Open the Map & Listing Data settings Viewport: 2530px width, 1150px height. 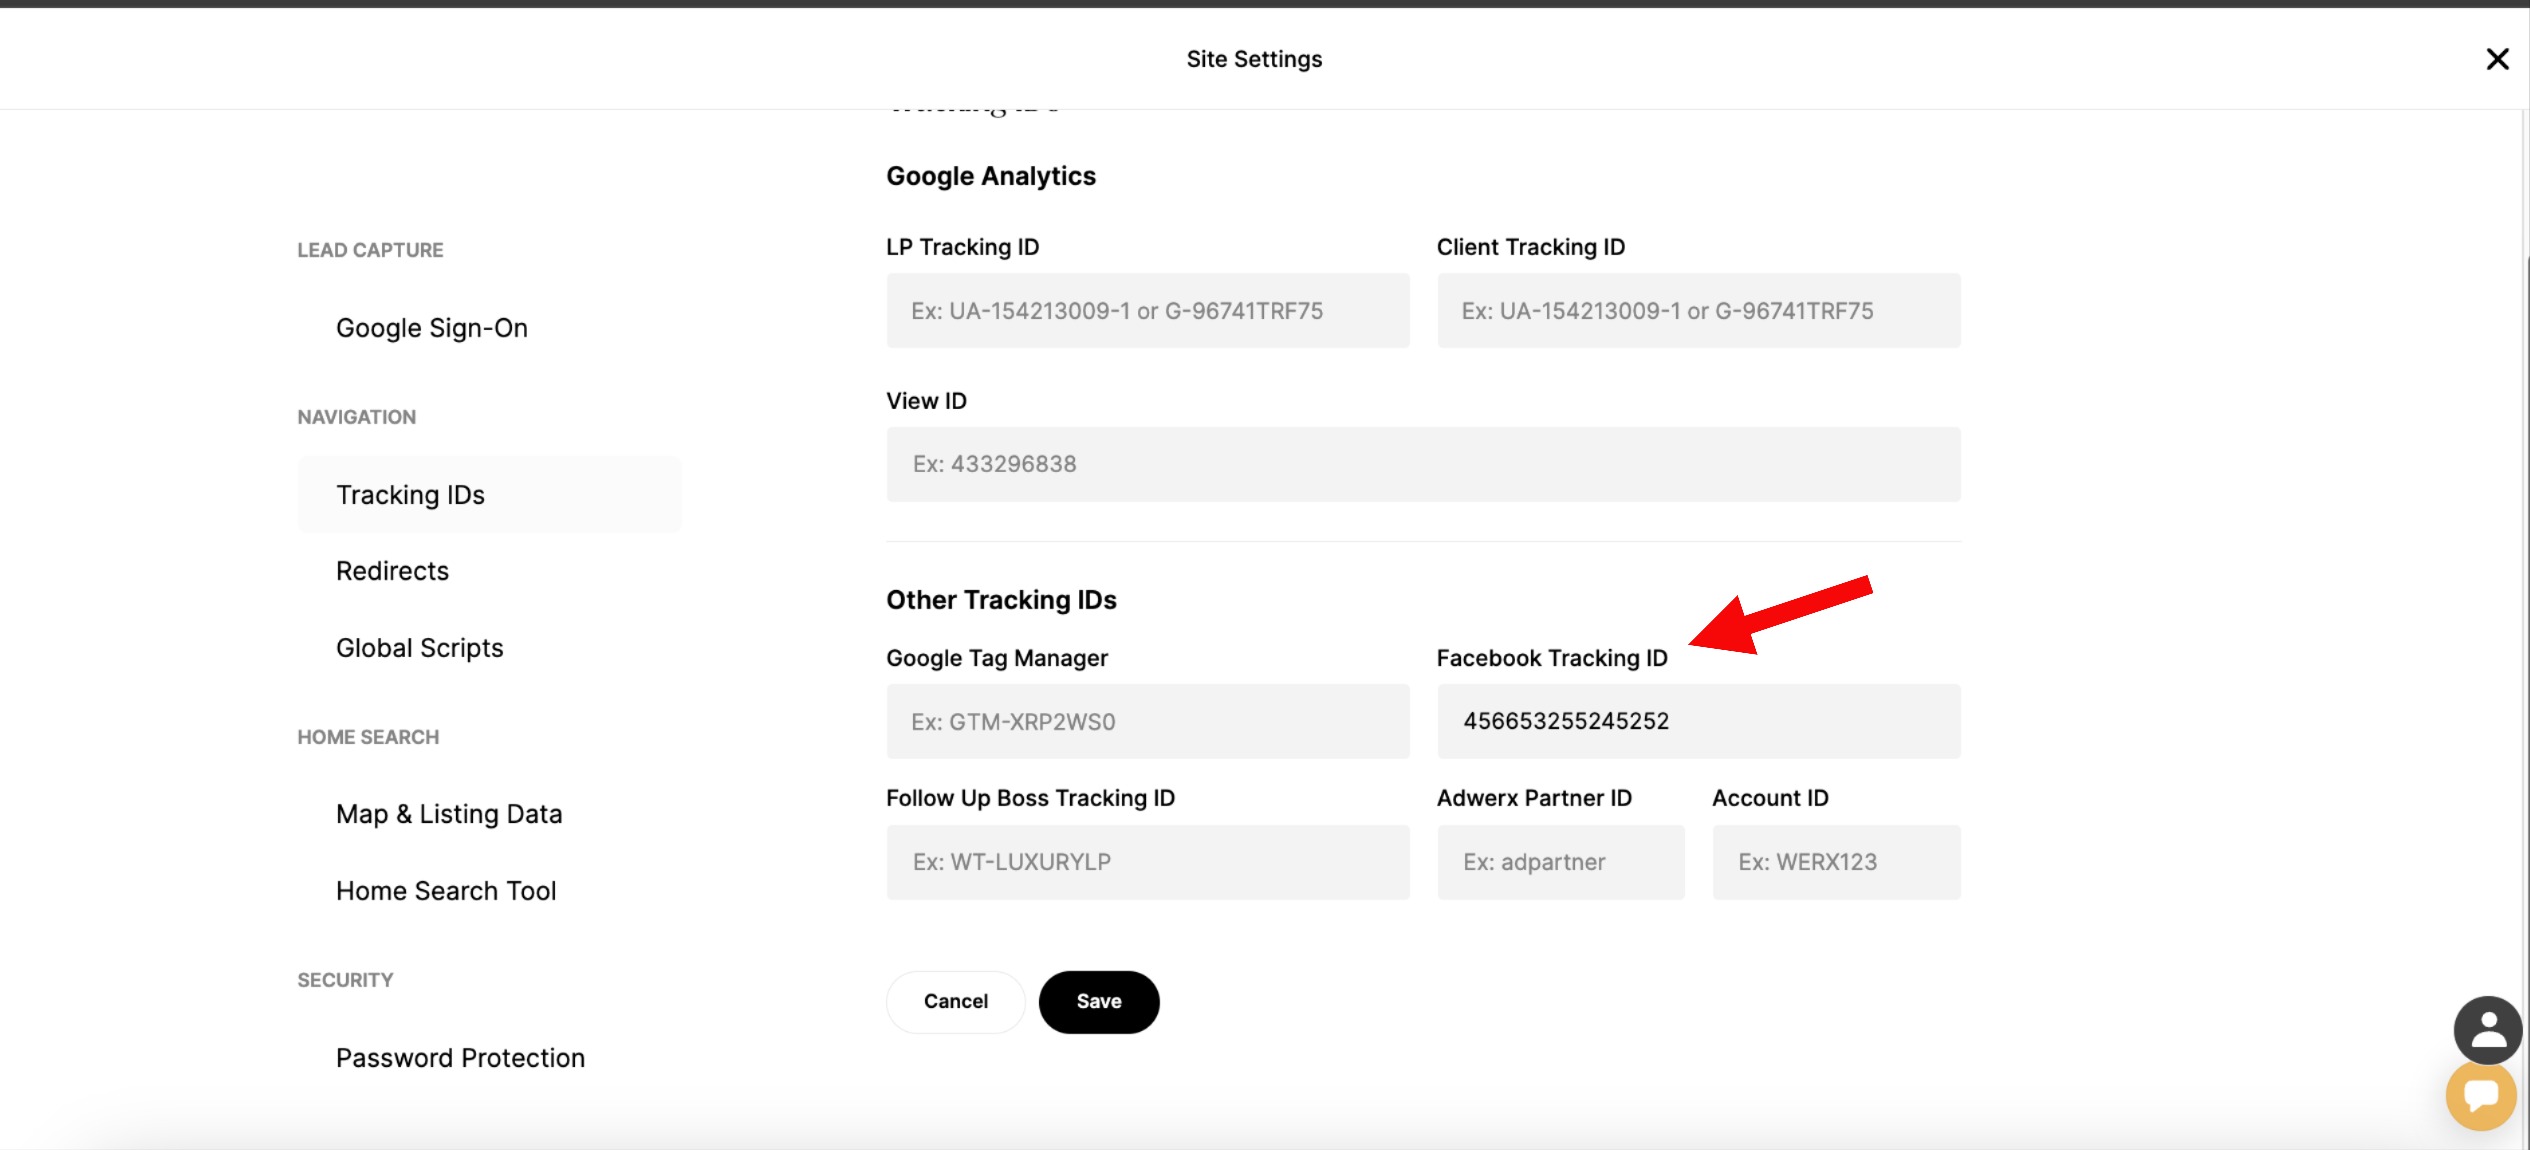449,814
